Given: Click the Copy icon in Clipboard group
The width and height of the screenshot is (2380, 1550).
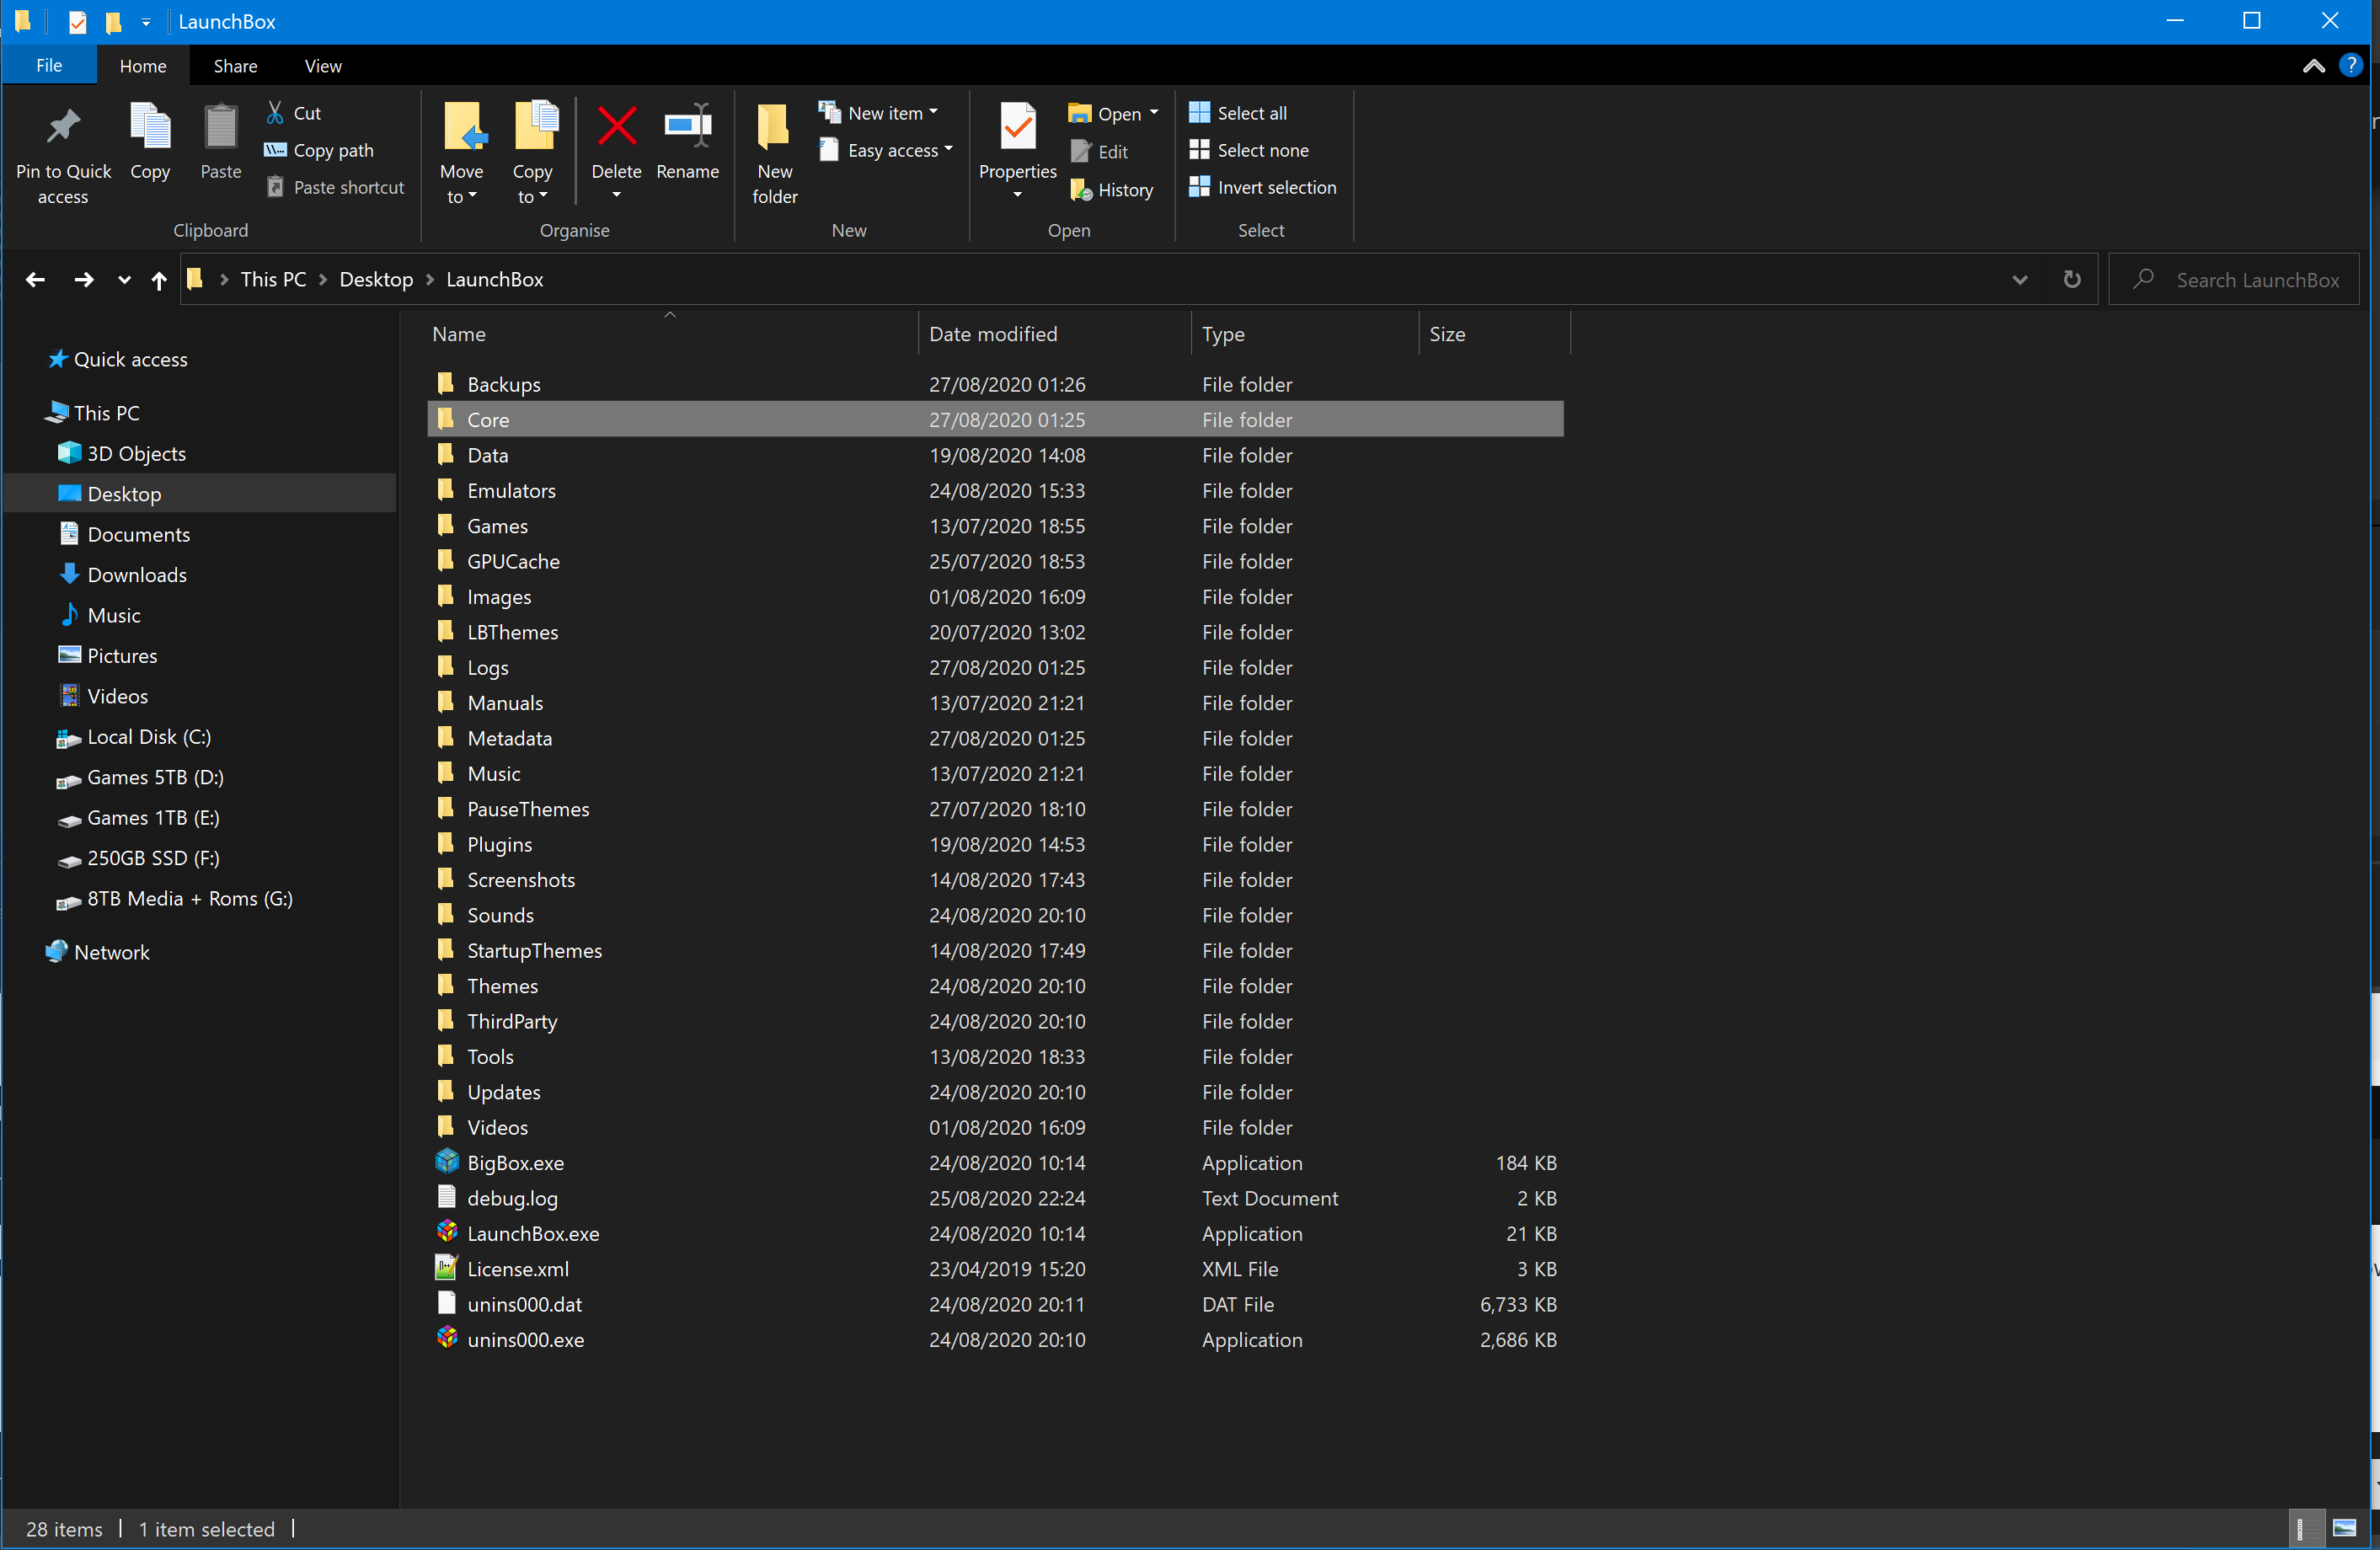Looking at the screenshot, I should tap(150, 127).
